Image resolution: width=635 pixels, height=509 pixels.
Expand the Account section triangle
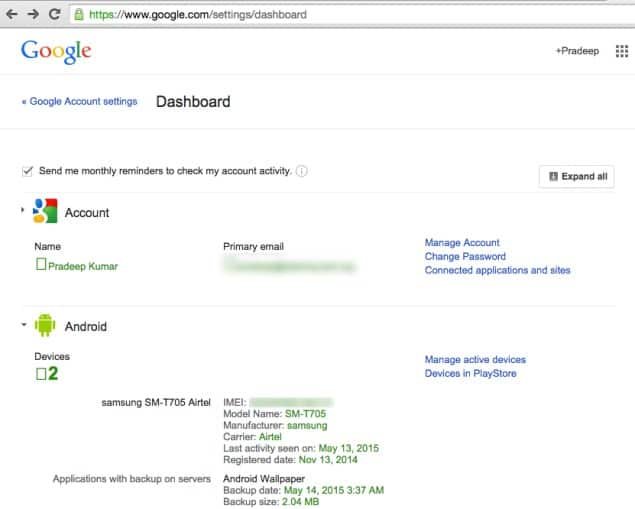(23, 210)
